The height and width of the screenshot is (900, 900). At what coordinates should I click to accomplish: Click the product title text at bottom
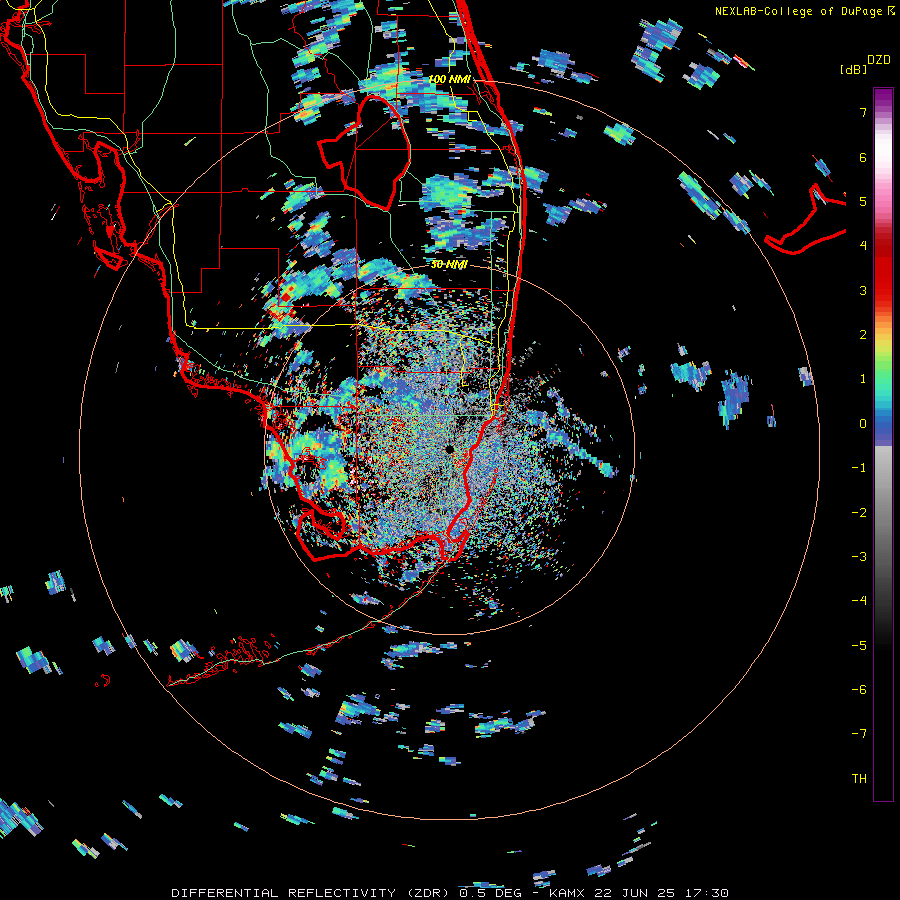450,893
